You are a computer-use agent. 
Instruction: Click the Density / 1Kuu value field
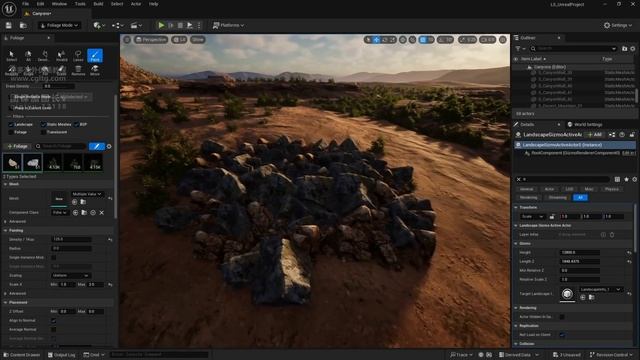coord(72,240)
